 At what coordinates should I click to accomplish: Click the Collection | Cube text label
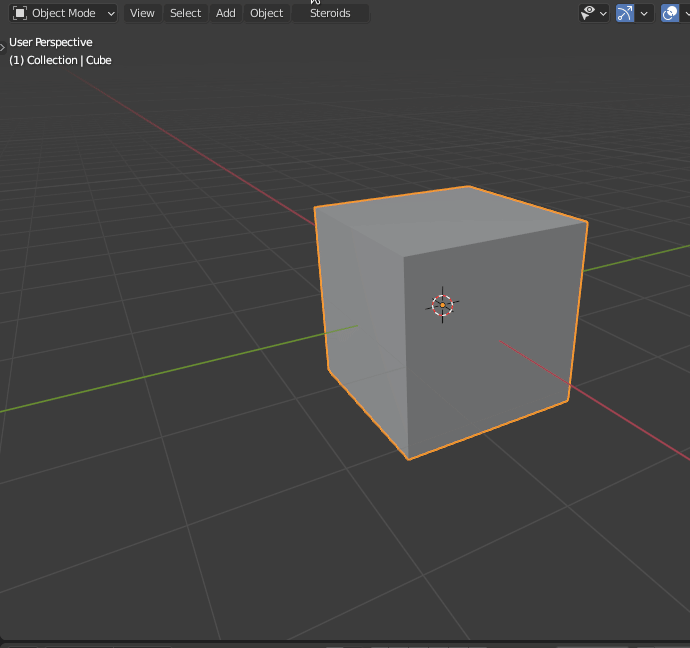click(x=60, y=60)
